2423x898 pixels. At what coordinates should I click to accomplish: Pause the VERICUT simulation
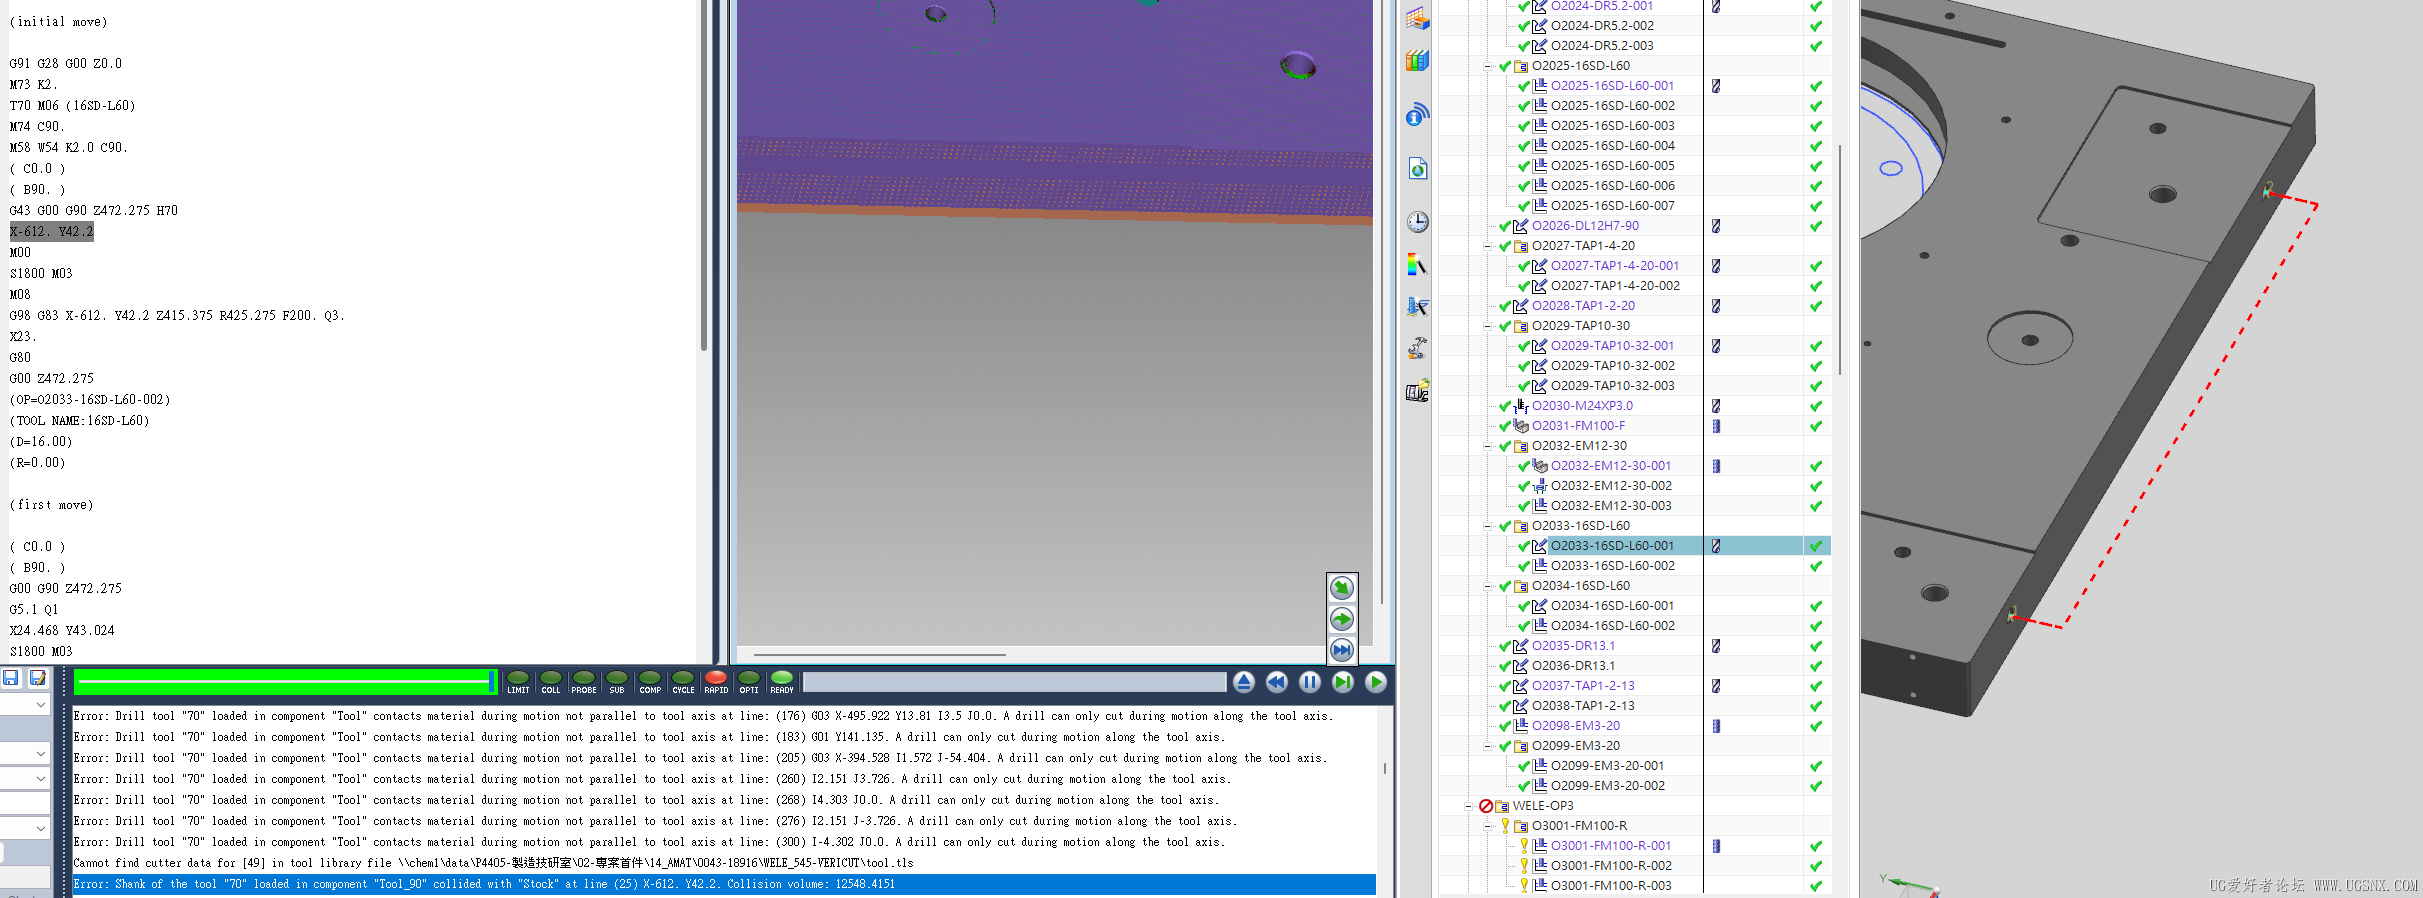tap(1310, 682)
